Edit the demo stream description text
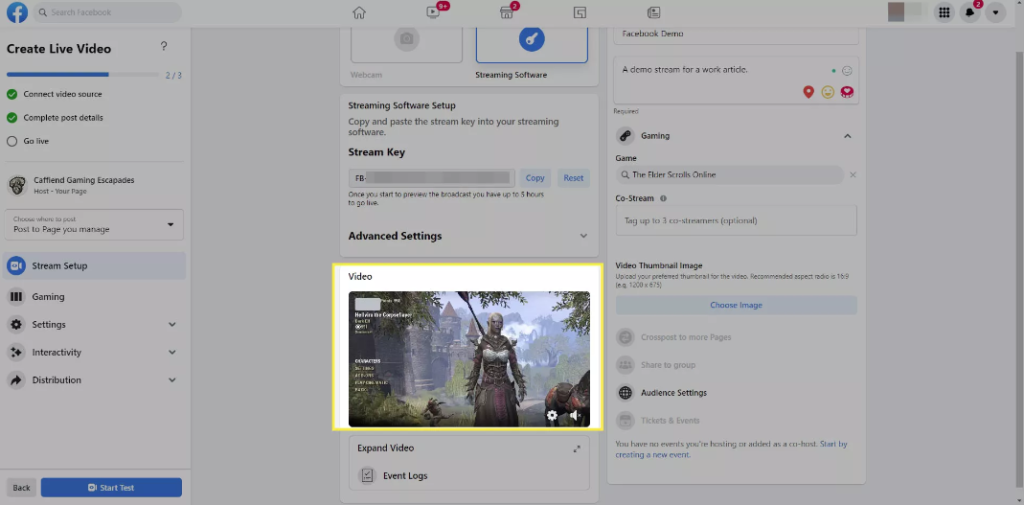Screen dimensions: 1024x505 pos(684,69)
